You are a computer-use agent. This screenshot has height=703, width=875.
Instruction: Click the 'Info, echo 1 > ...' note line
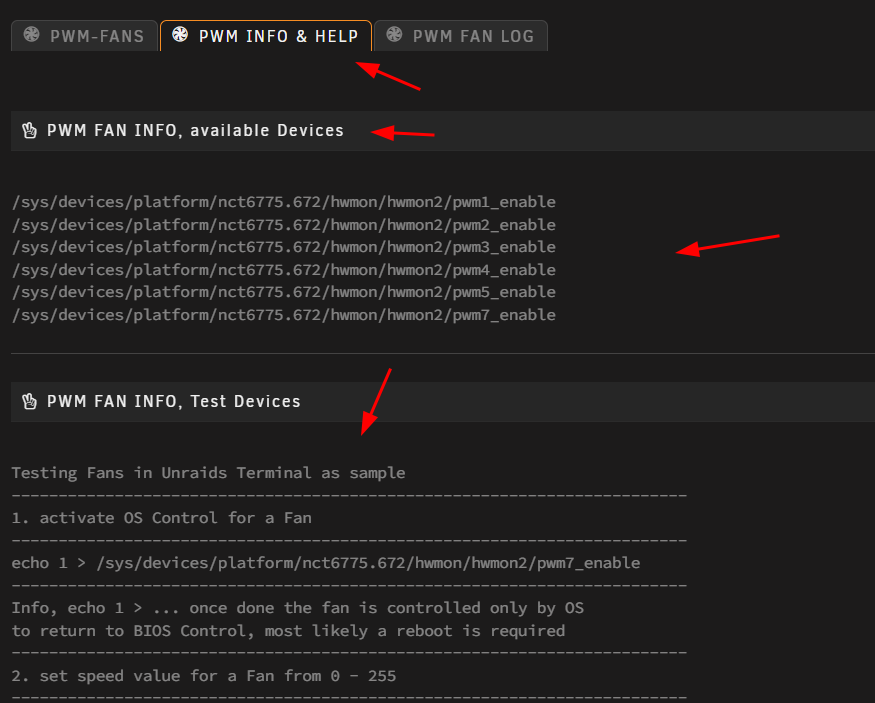point(297,608)
